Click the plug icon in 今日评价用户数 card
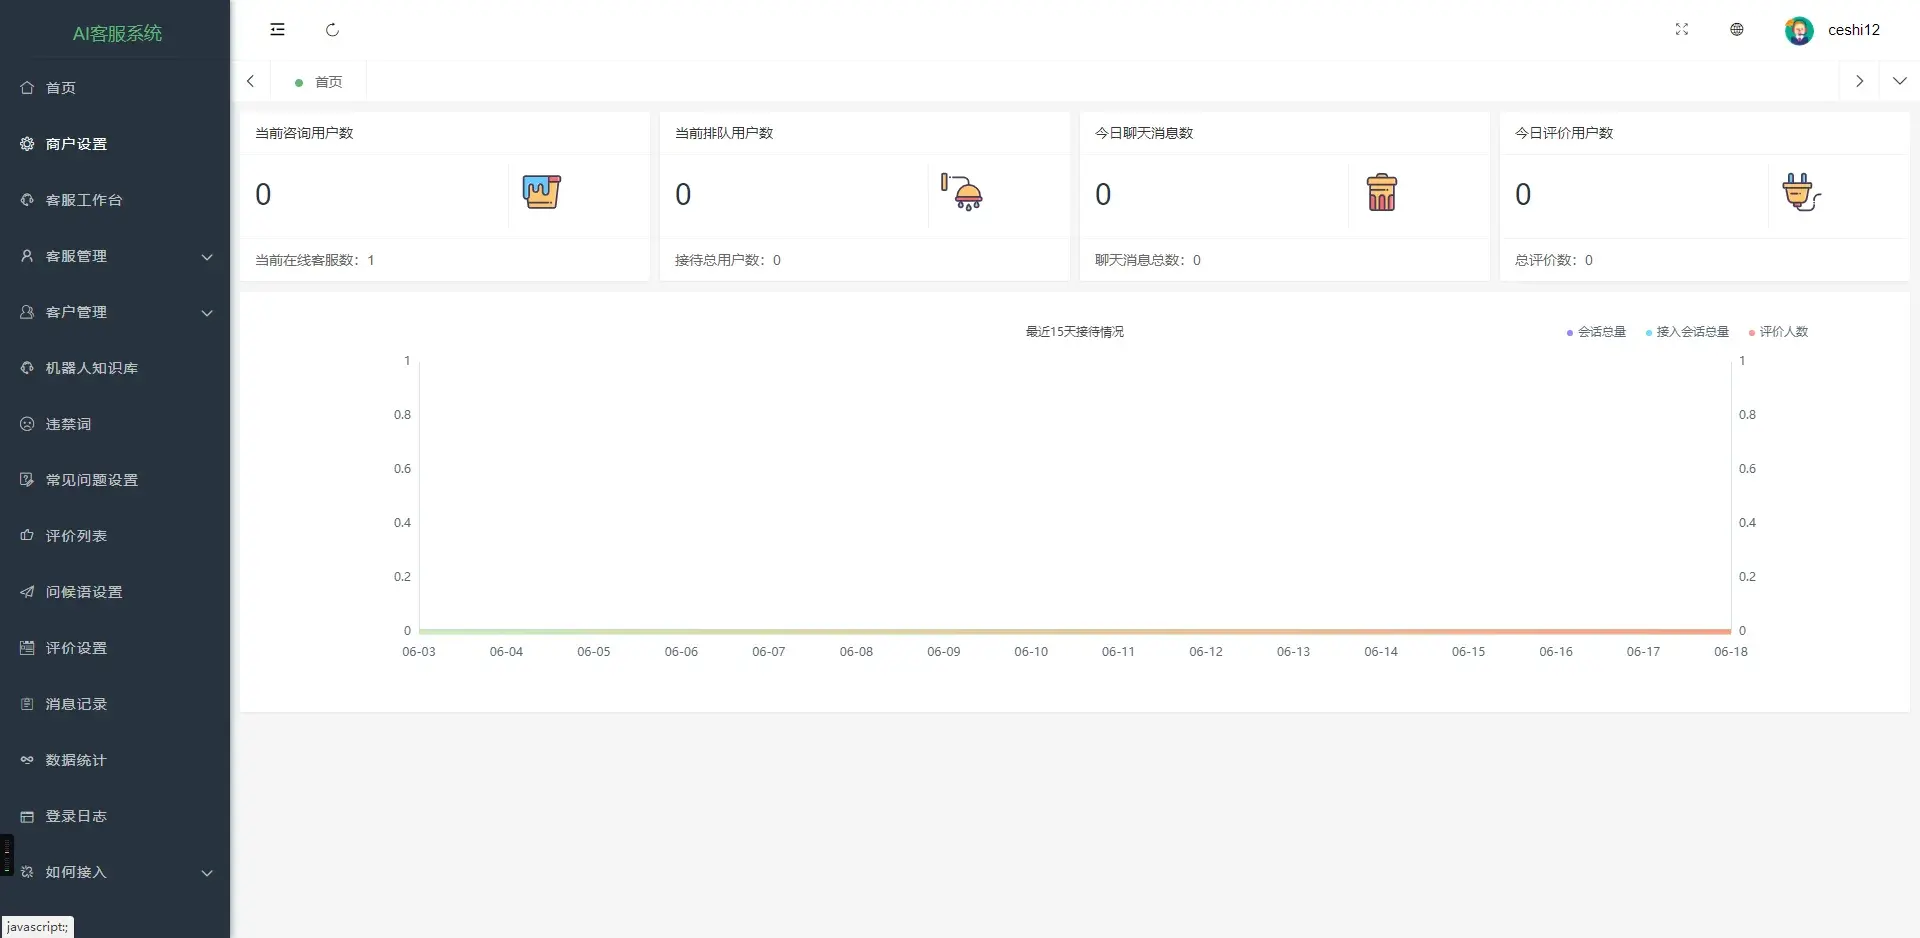The height and width of the screenshot is (938, 1920). tap(1801, 192)
